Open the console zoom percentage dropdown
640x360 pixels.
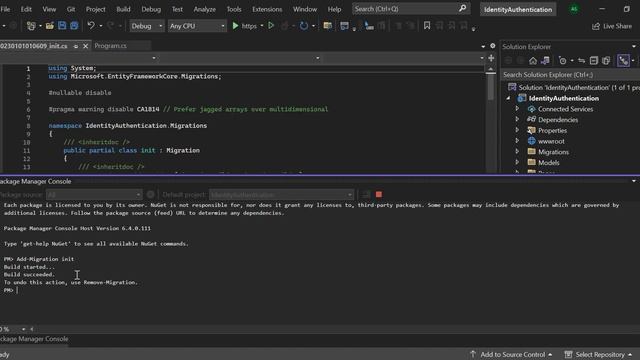23,329
